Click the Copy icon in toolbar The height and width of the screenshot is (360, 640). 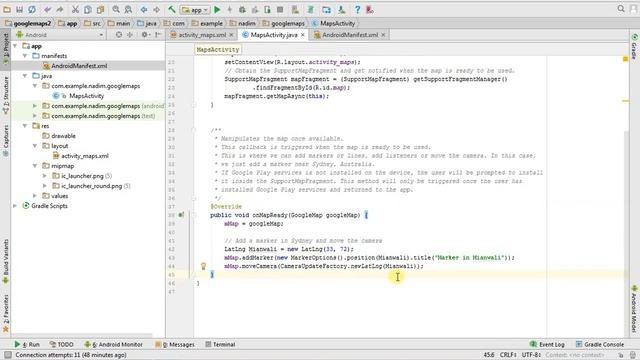pyautogui.click(x=88, y=9)
